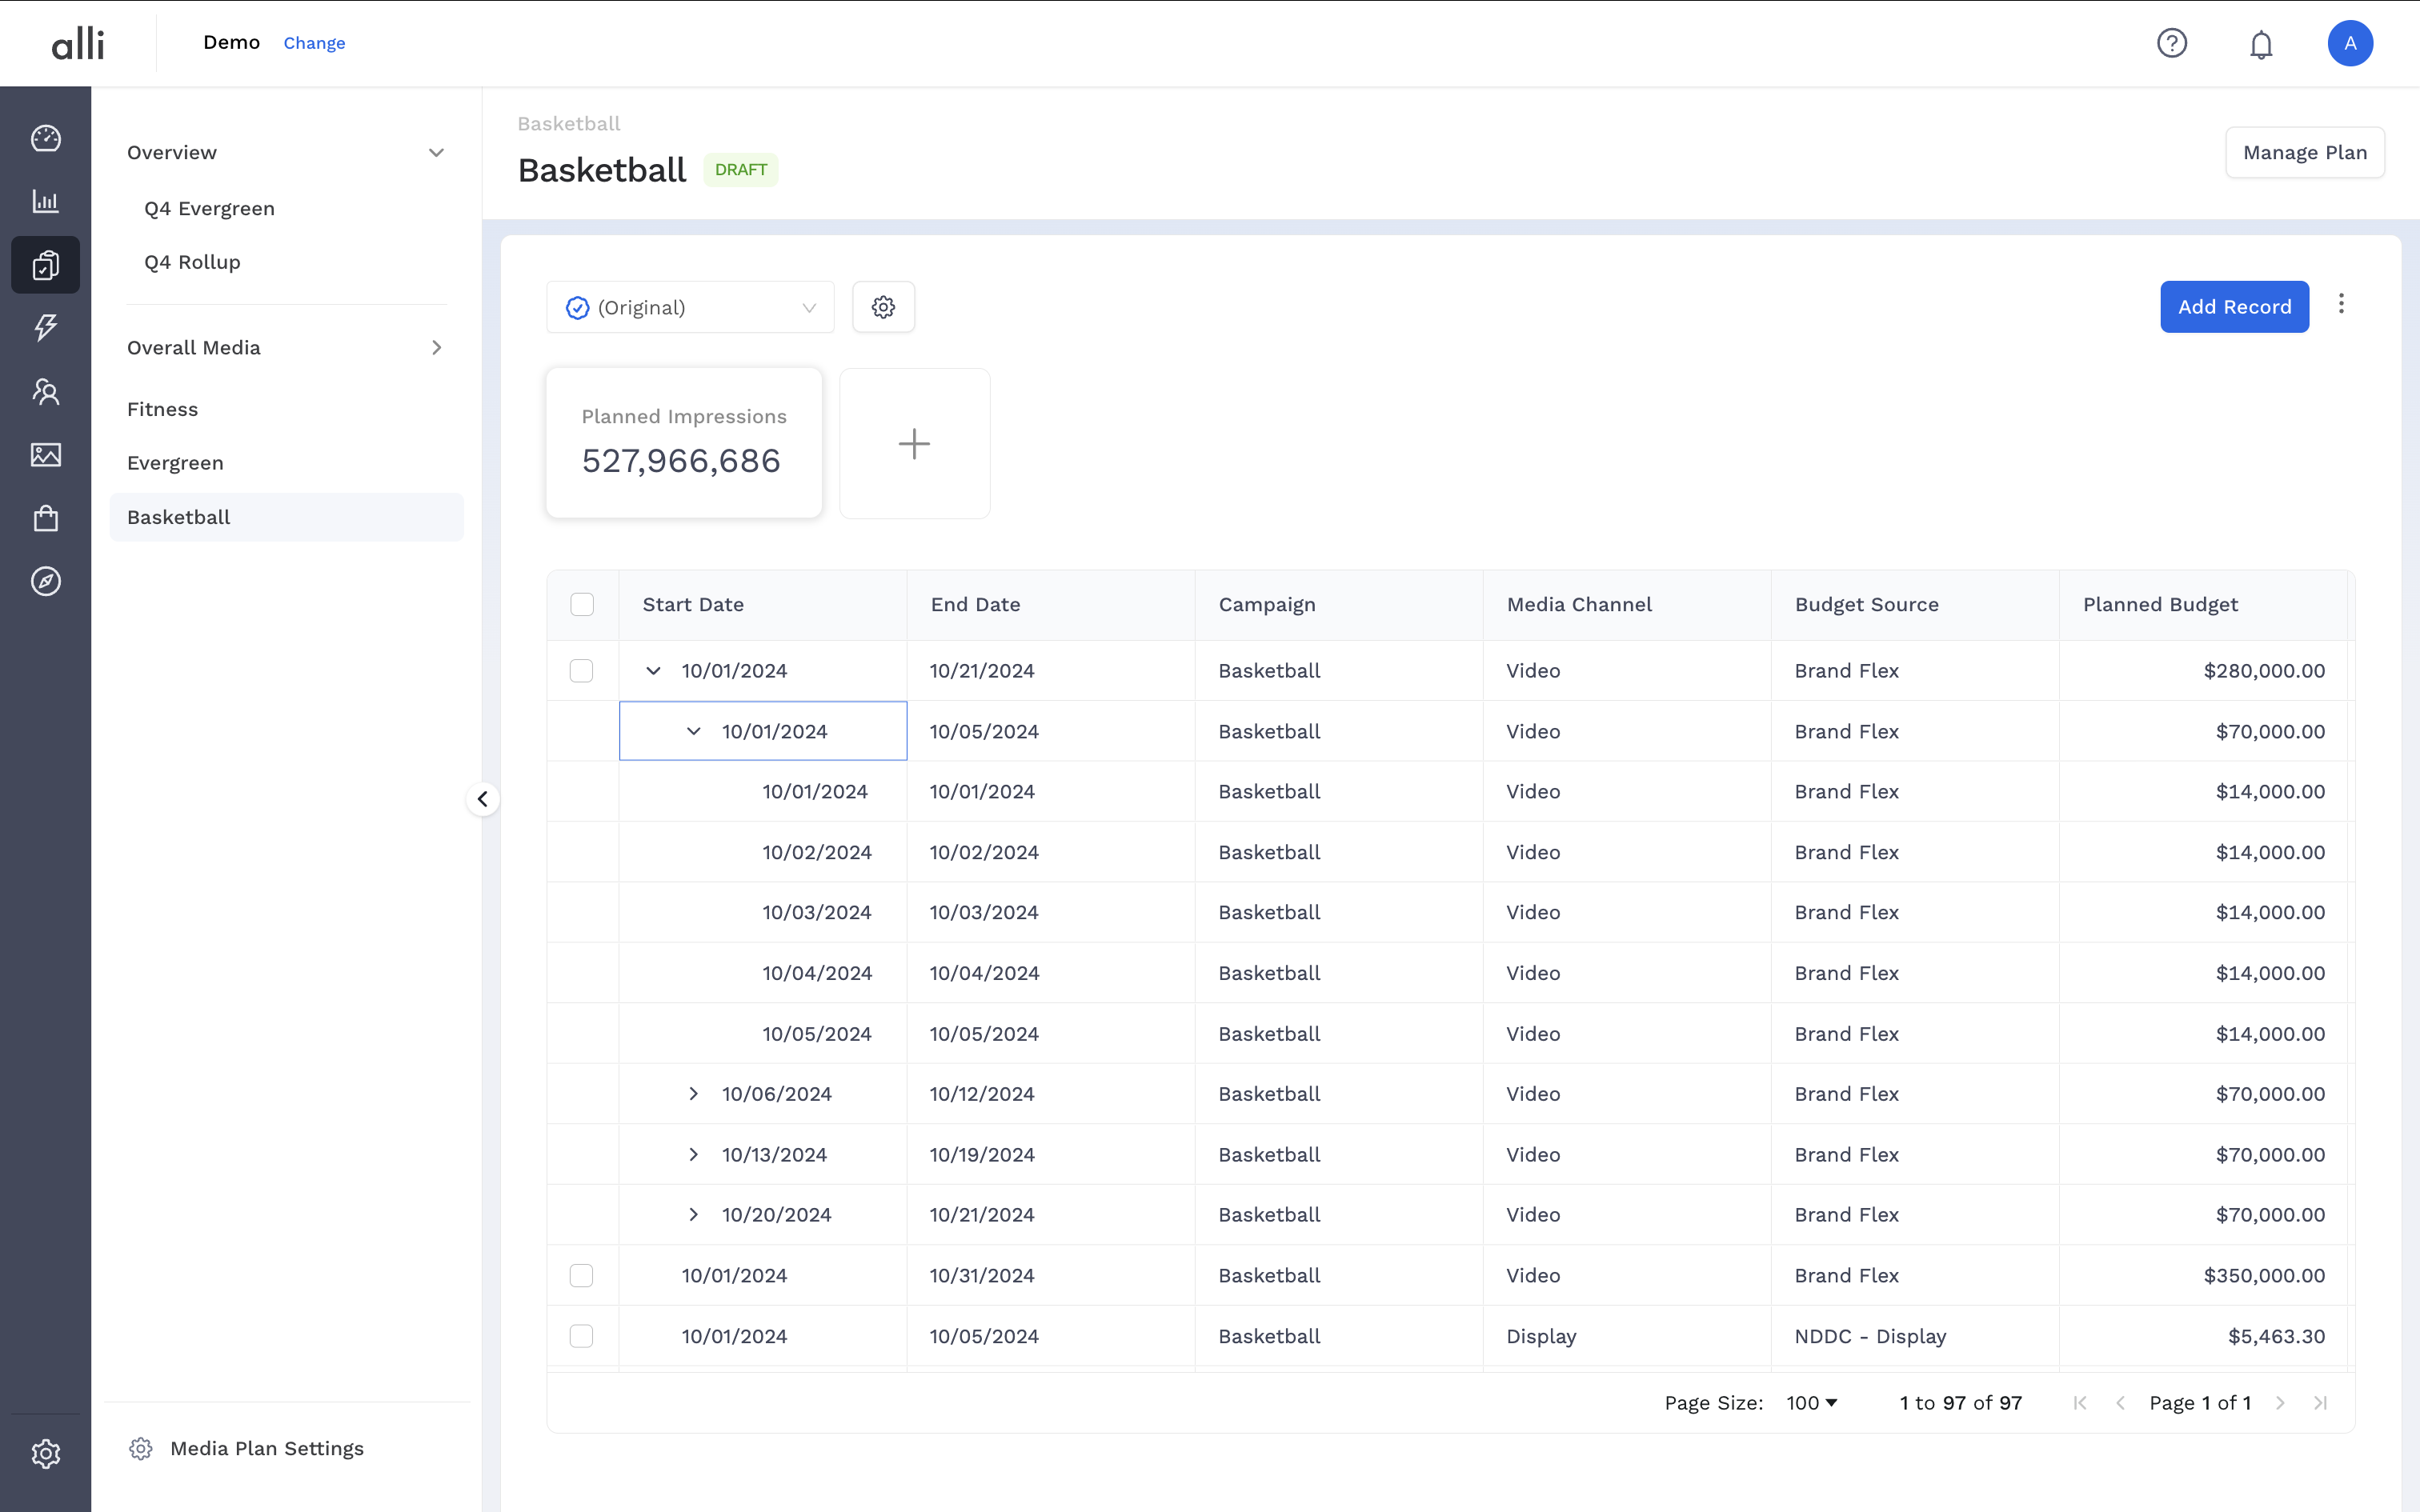The width and height of the screenshot is (2420, 1512).
Task: Open the Q4 Rollup overview item
Action: coord(192,262)
